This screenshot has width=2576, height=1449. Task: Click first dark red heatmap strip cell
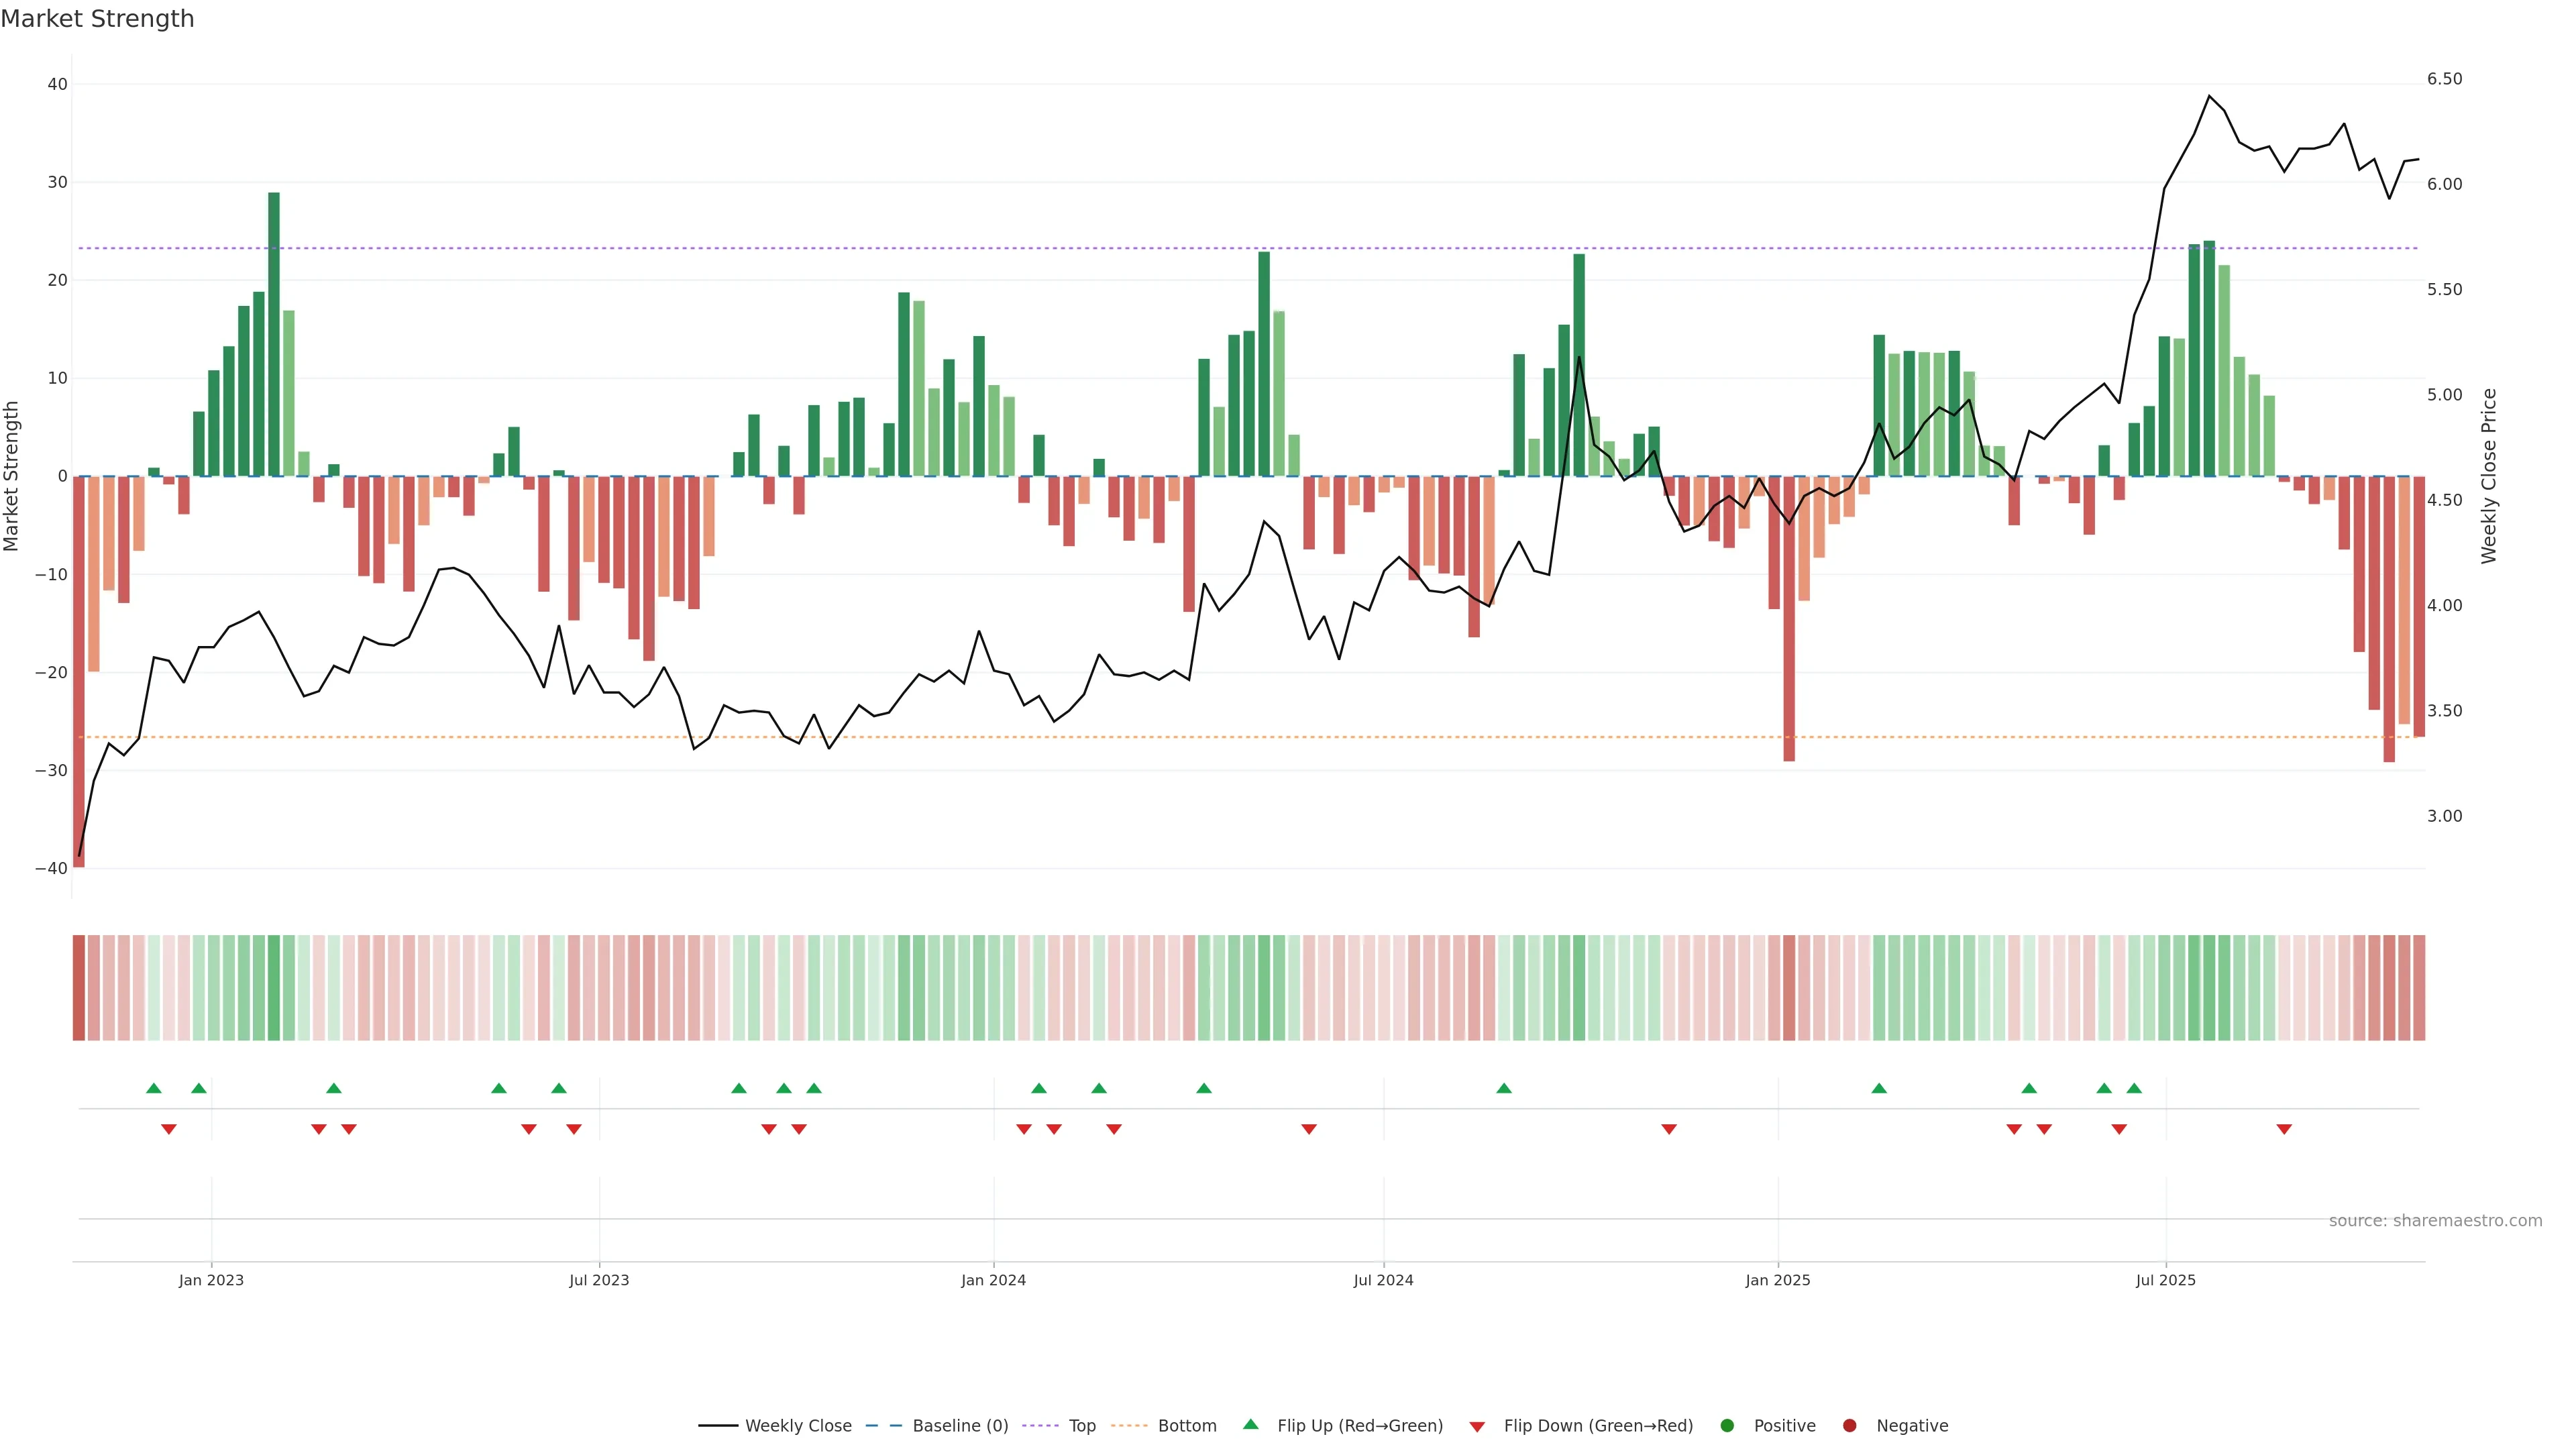coord(79,988)
